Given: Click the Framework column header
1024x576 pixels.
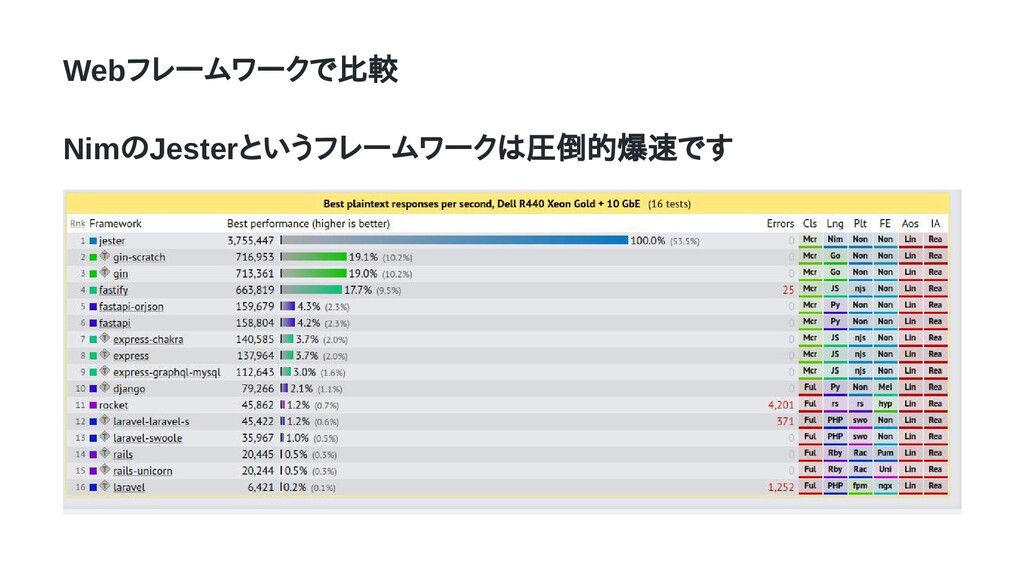Looking at the screenshot, I should (116, 223).
